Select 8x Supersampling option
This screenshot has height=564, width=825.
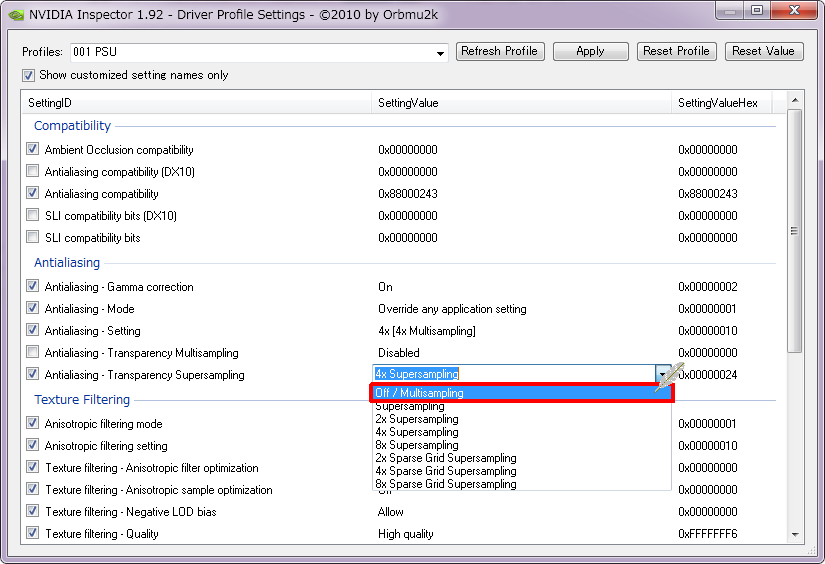(x=521, y=445)
